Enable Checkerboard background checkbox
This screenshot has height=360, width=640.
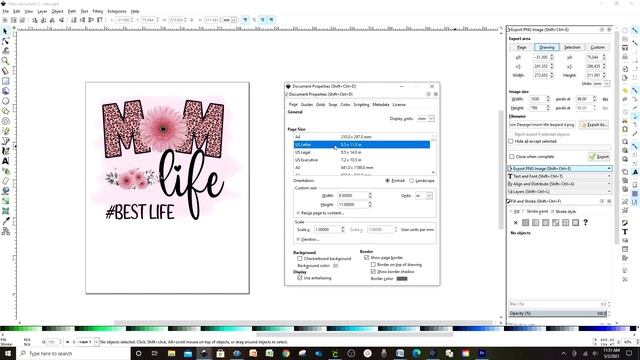click(x=300, y=259)
